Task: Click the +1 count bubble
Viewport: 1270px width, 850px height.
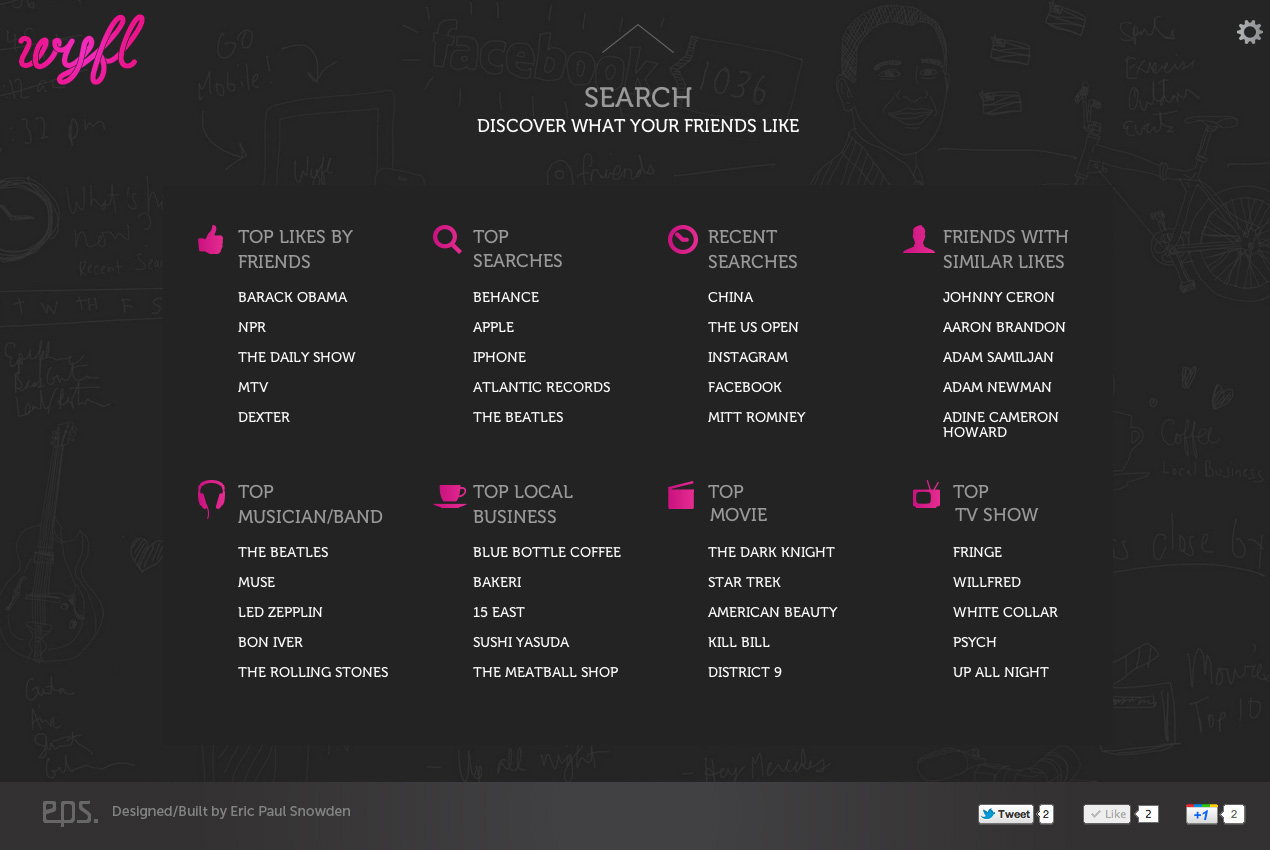Action: (x=1233, y=814)
